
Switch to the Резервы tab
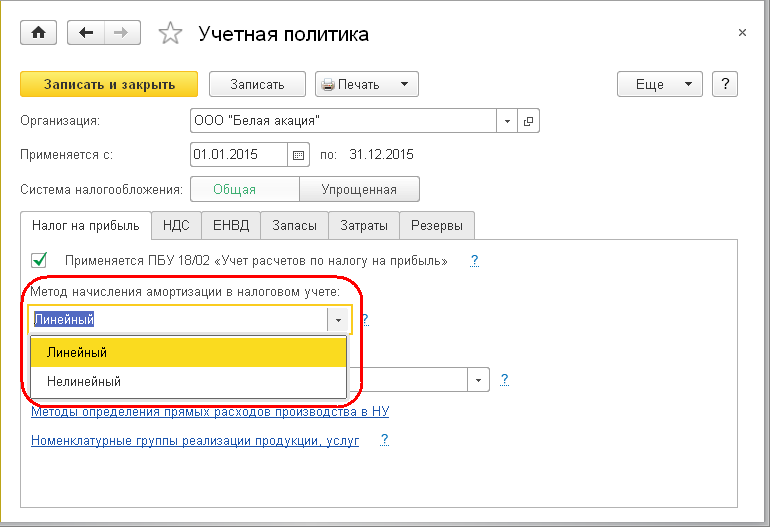click(437, 225)
